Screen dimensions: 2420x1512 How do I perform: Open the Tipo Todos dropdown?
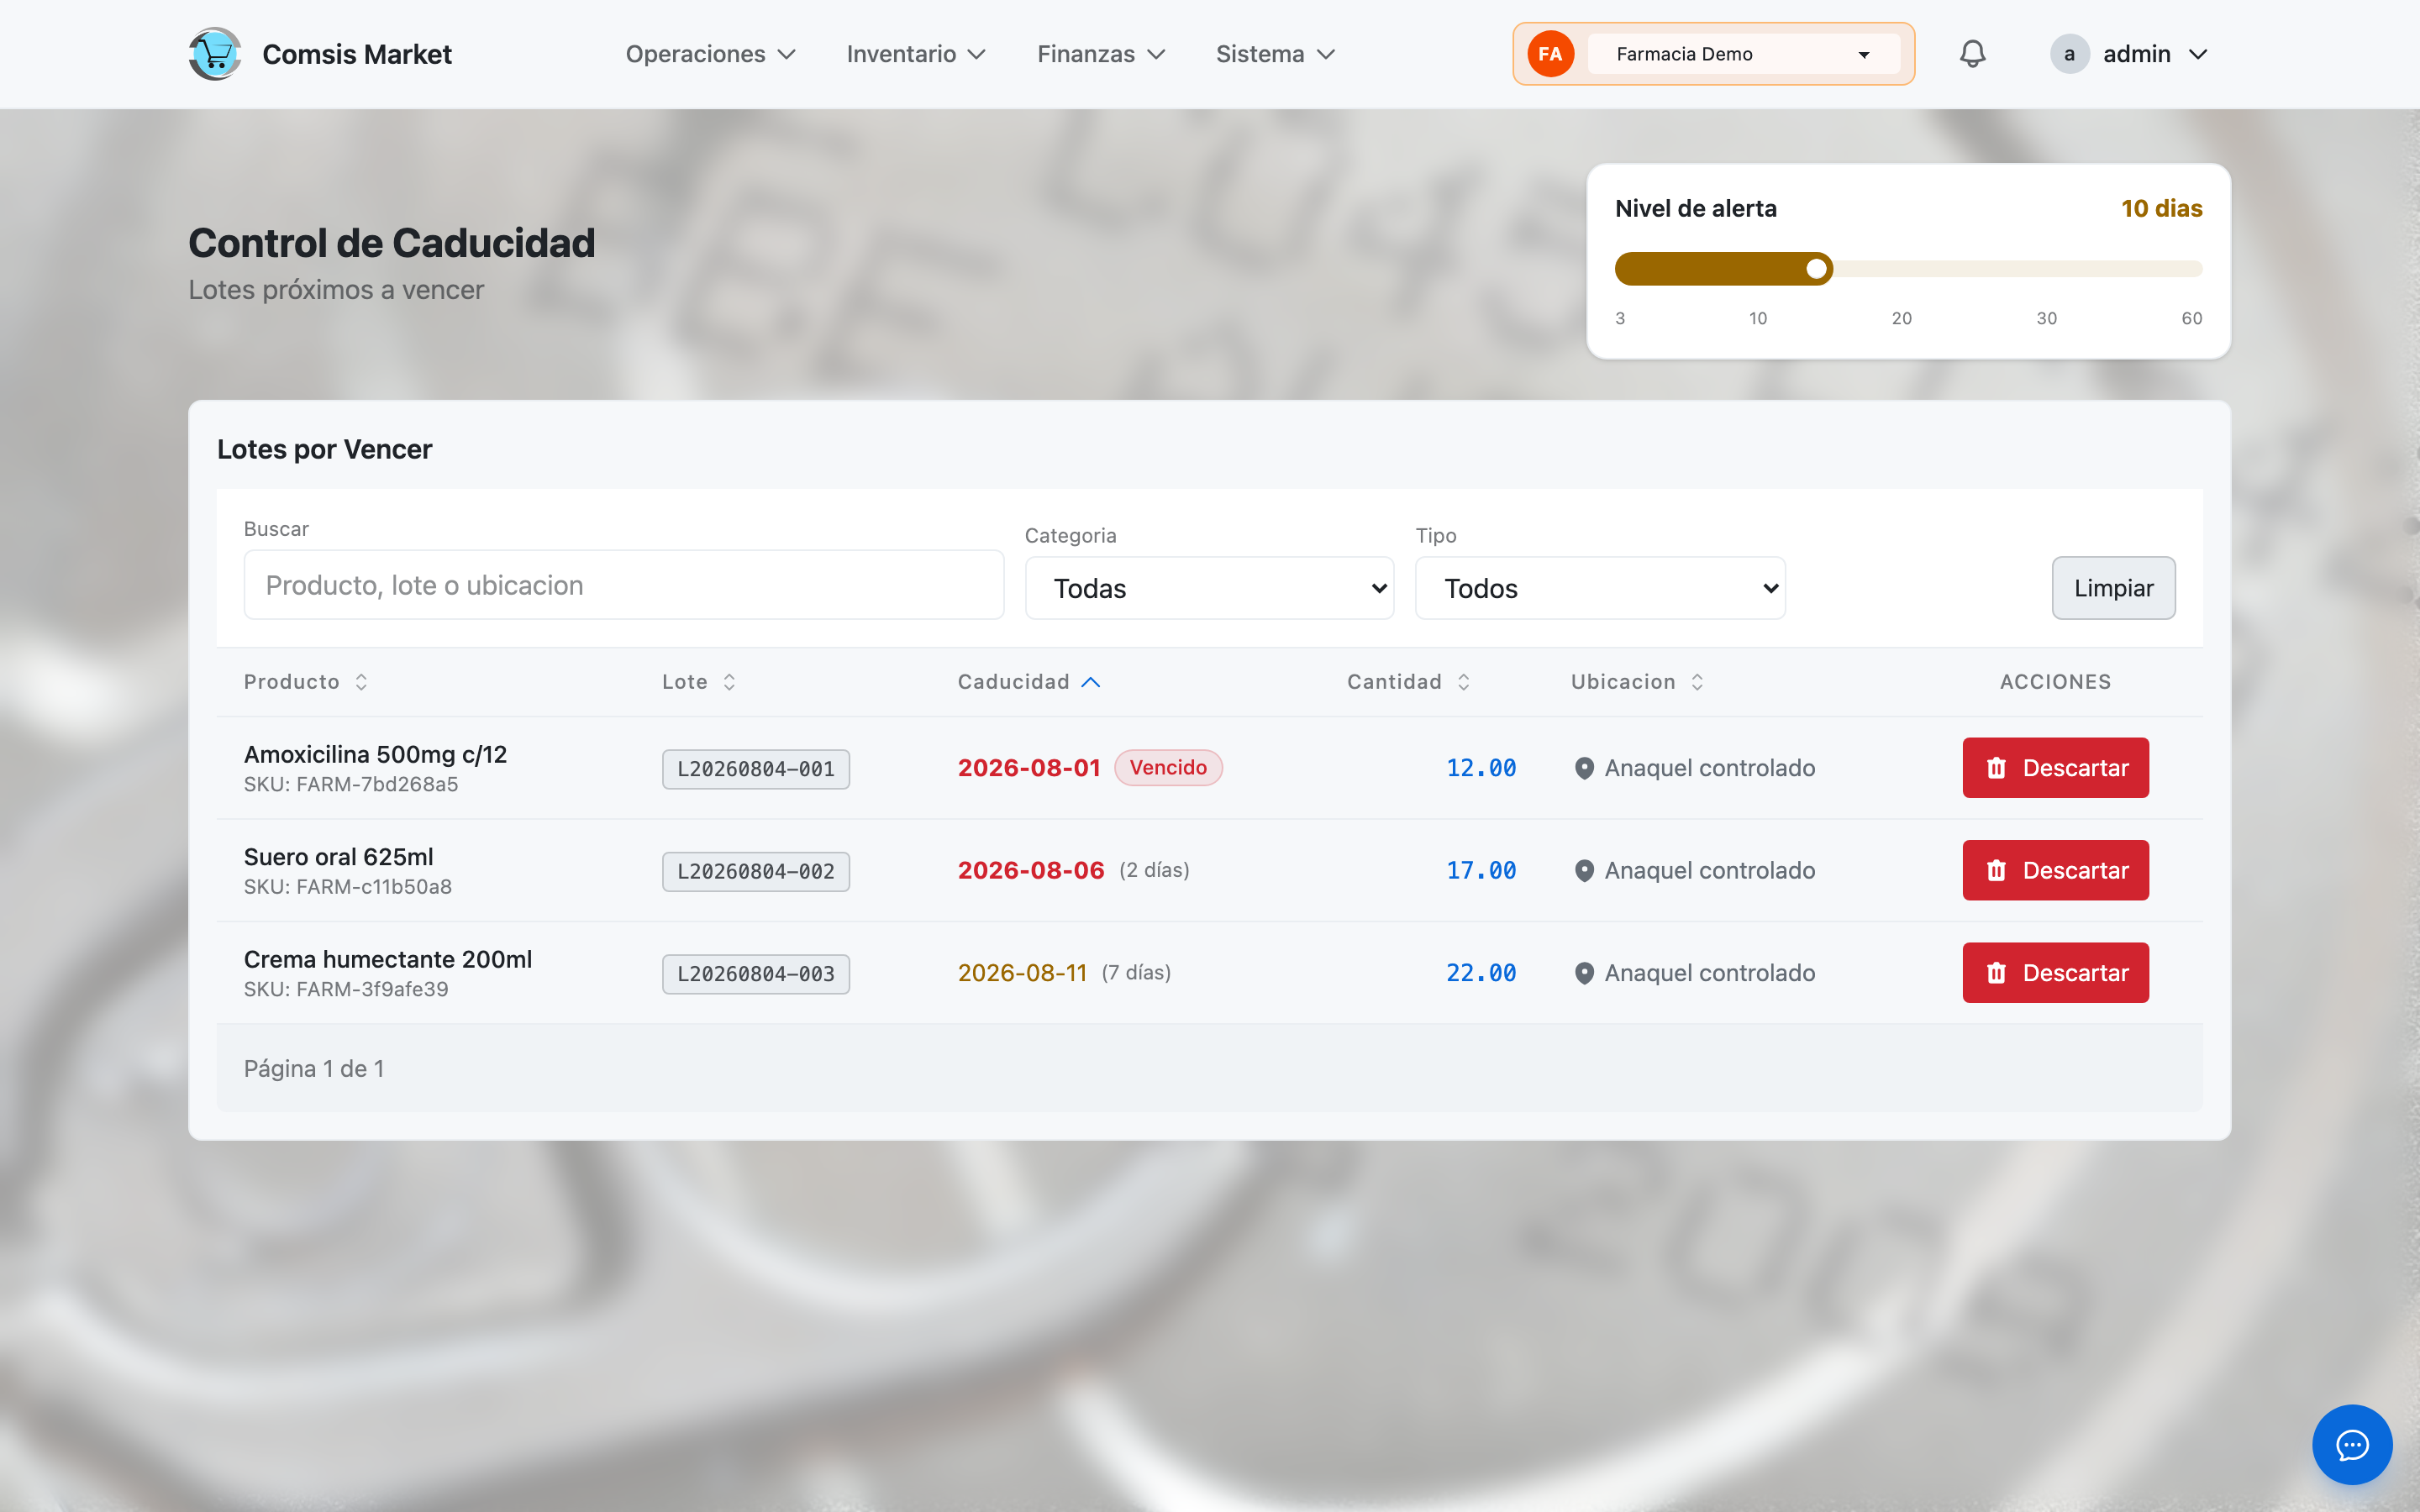(x=1600, y=588)
